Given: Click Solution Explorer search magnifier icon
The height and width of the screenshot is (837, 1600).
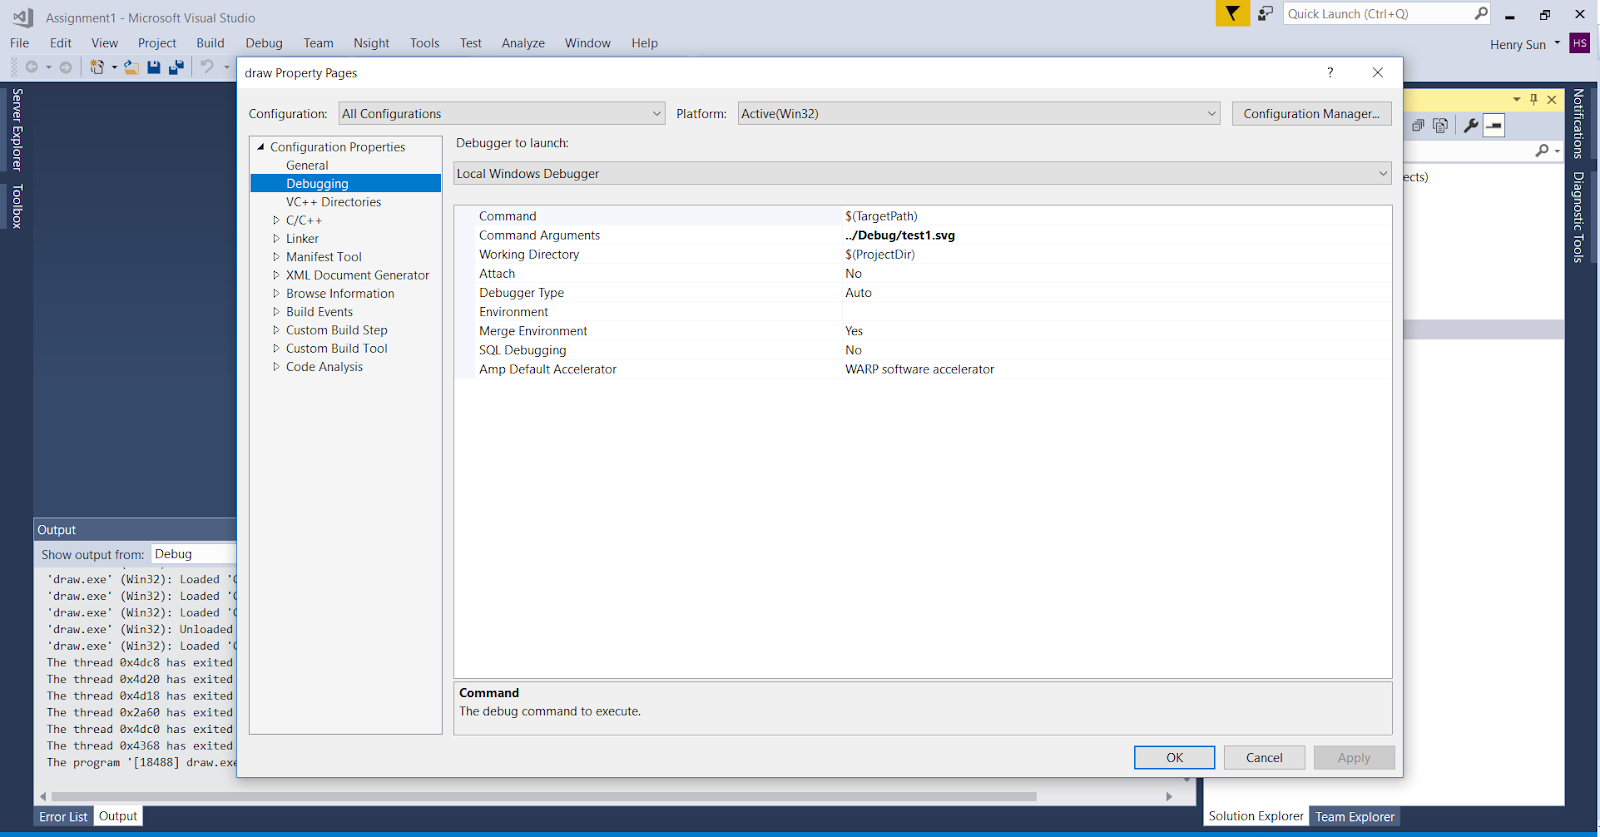Looking at the screenshot, I should pos(1543,150).
